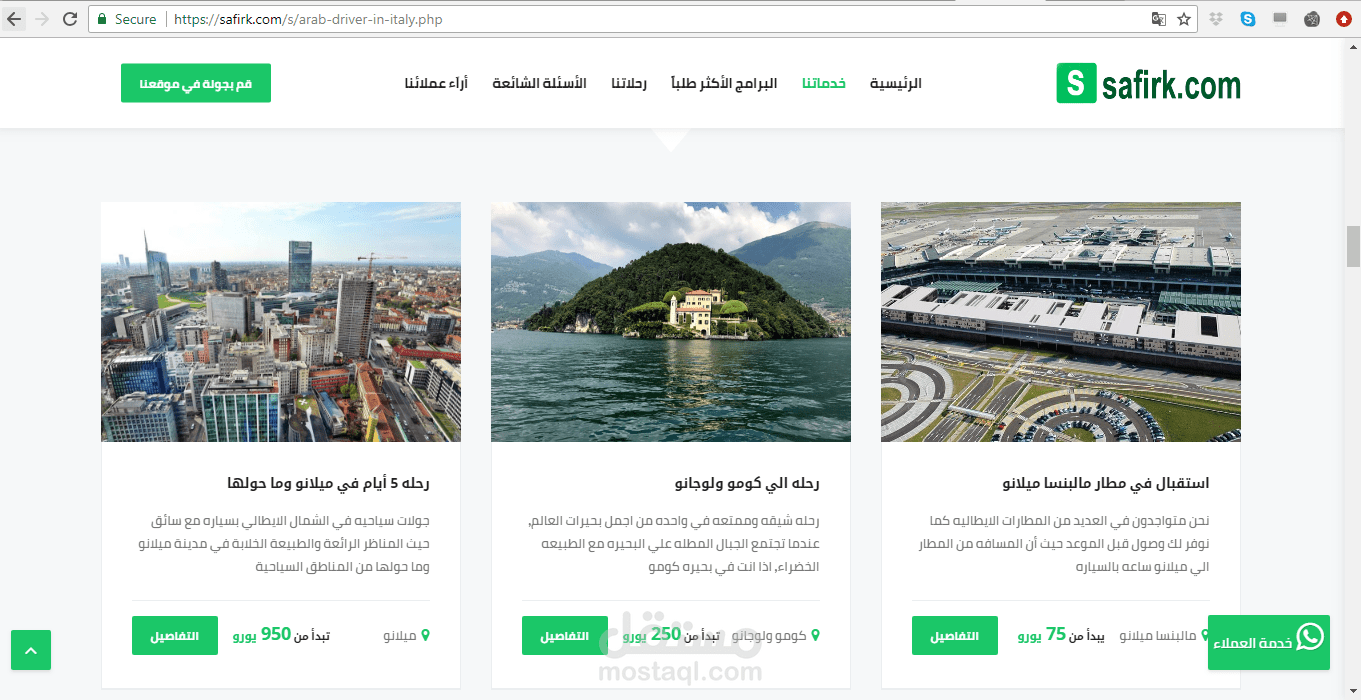Click the location pin next to ميلانو
The width and height of the screenshot is (1361, 700).
pyautogui.click(x=425, y=635)
